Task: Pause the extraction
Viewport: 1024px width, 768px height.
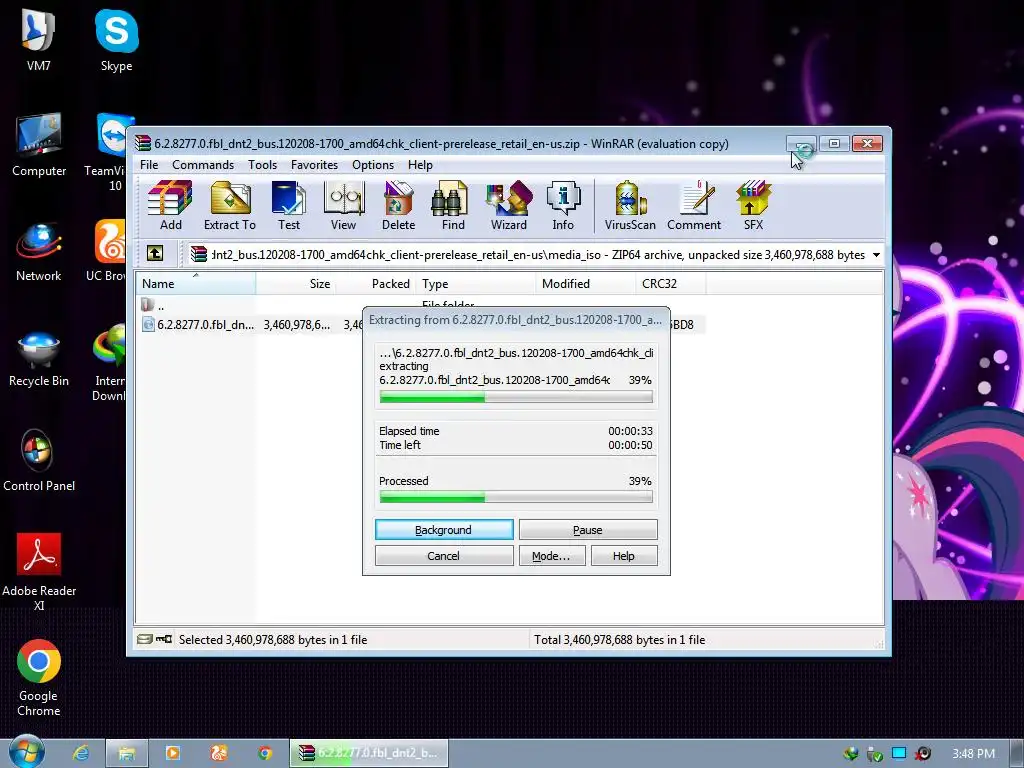Action: [588, 530]
